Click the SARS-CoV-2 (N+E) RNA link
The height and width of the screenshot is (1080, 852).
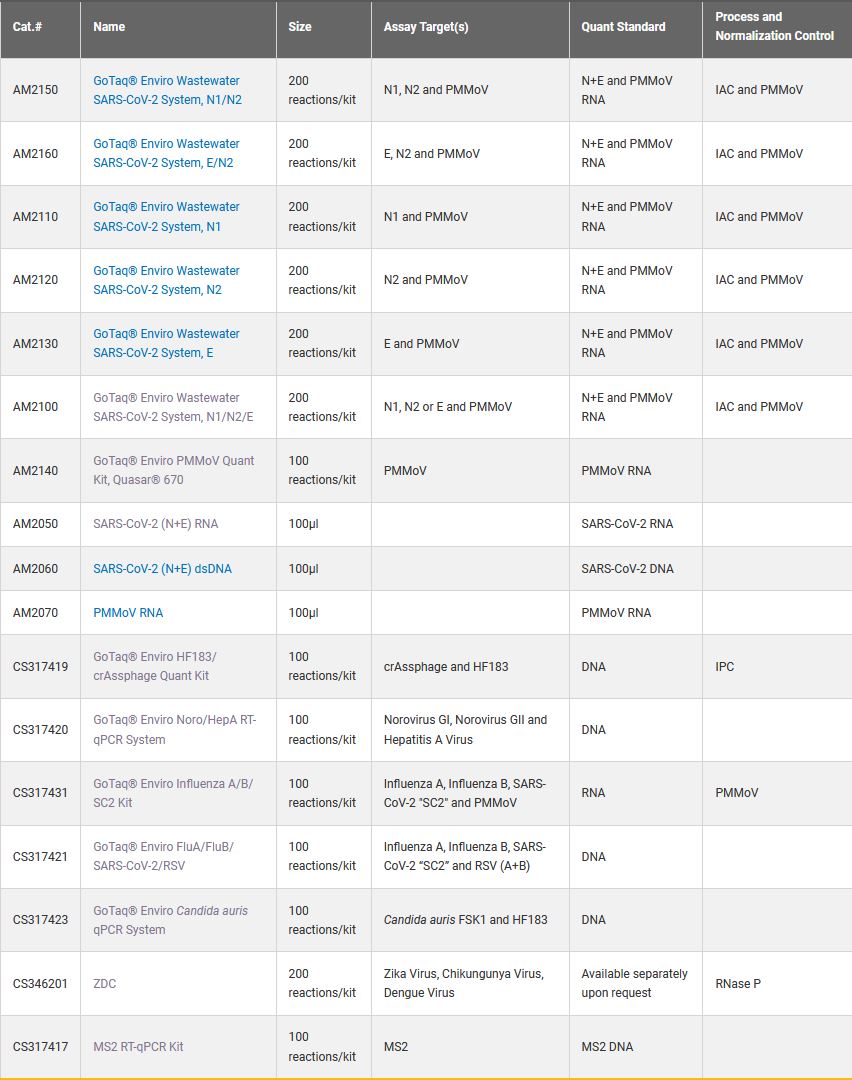point(155,524)
